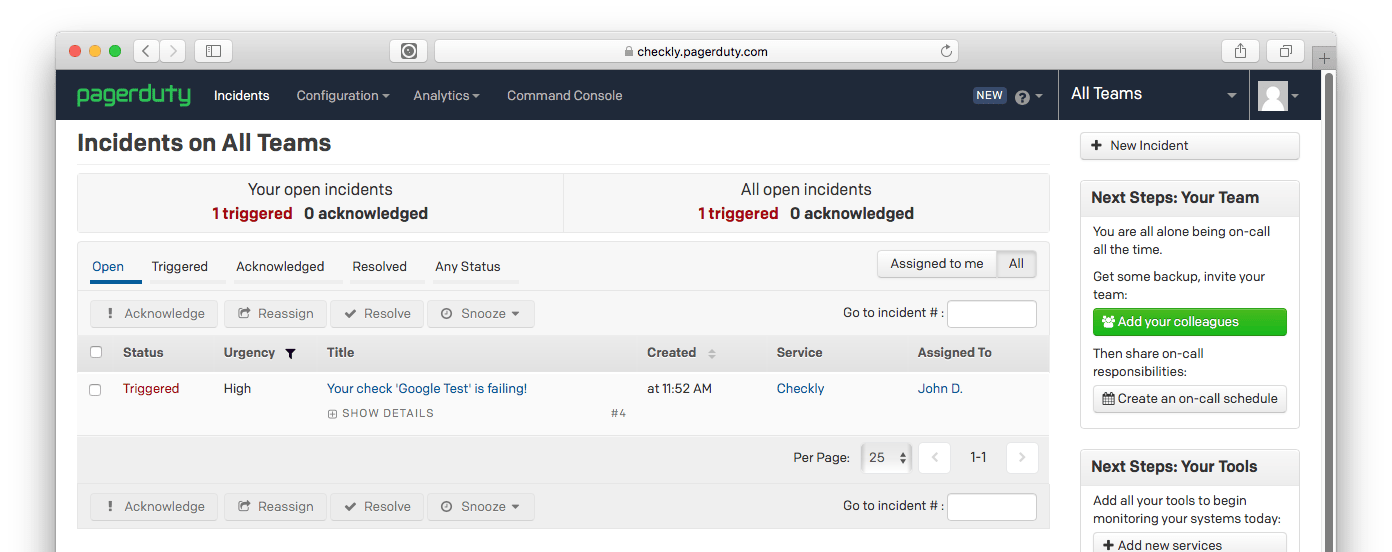The height and width of the screenshot is (552, 1392).
Task: Switch filter to Assigned to me
Action: click(937, 264)
